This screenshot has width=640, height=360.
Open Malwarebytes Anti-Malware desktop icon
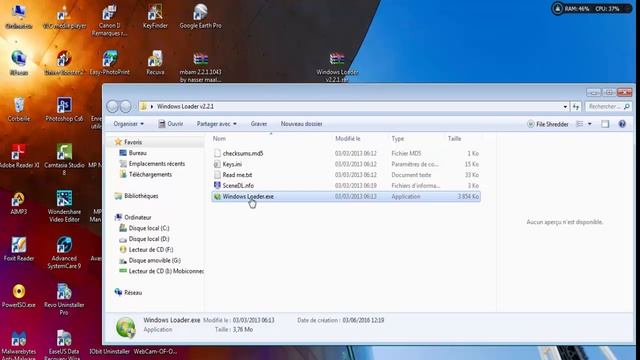pos(19,345)
